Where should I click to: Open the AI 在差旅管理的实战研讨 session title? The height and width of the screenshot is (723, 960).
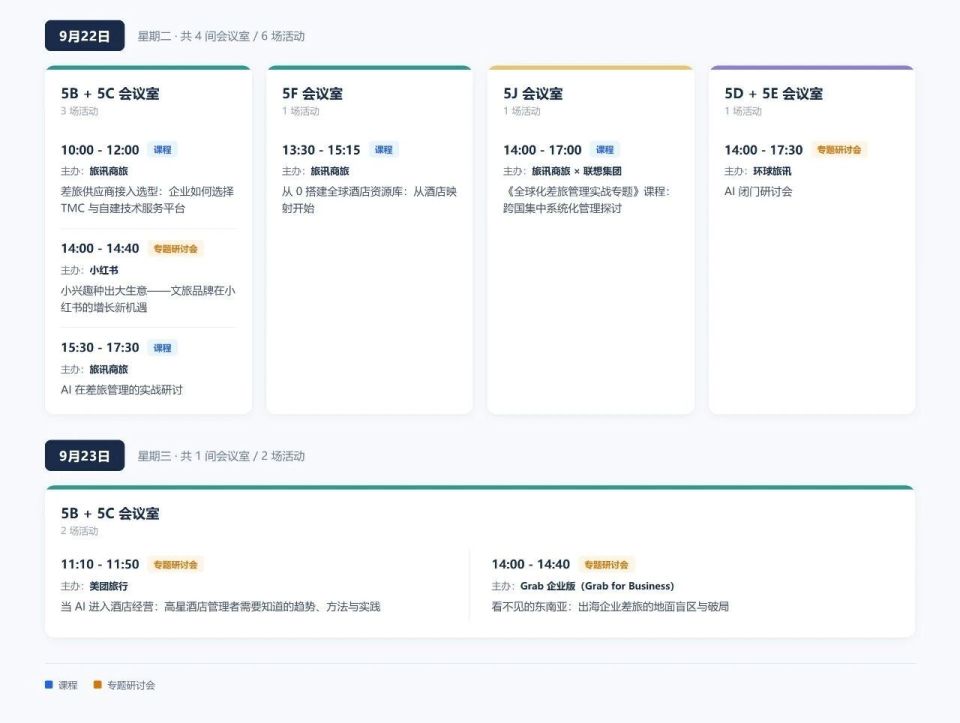[x=122, y=390]
